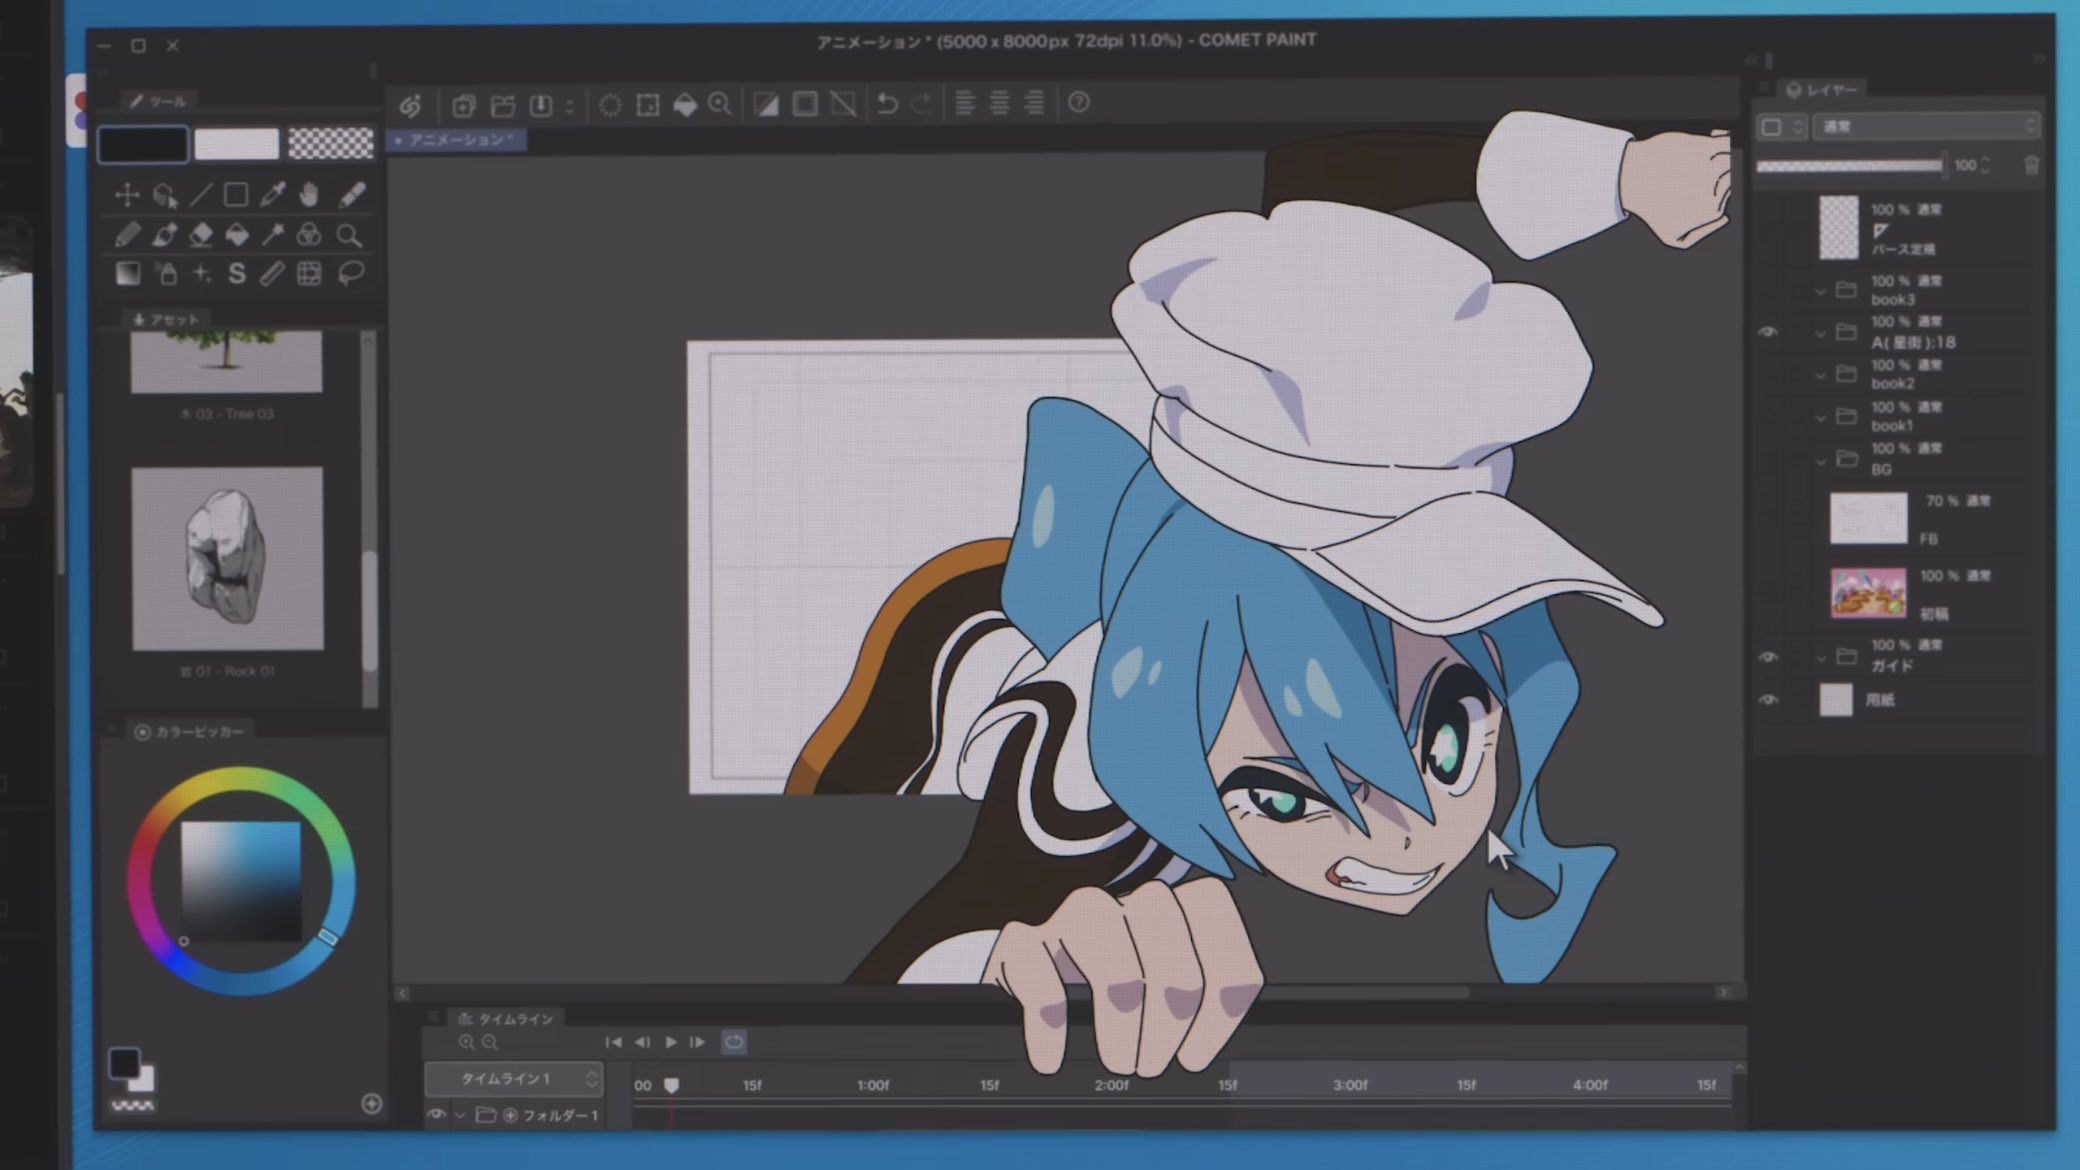Pick the transparent checkered color box in tool panel
This screenshot has height=1170, width=2080.
(330, 143)
